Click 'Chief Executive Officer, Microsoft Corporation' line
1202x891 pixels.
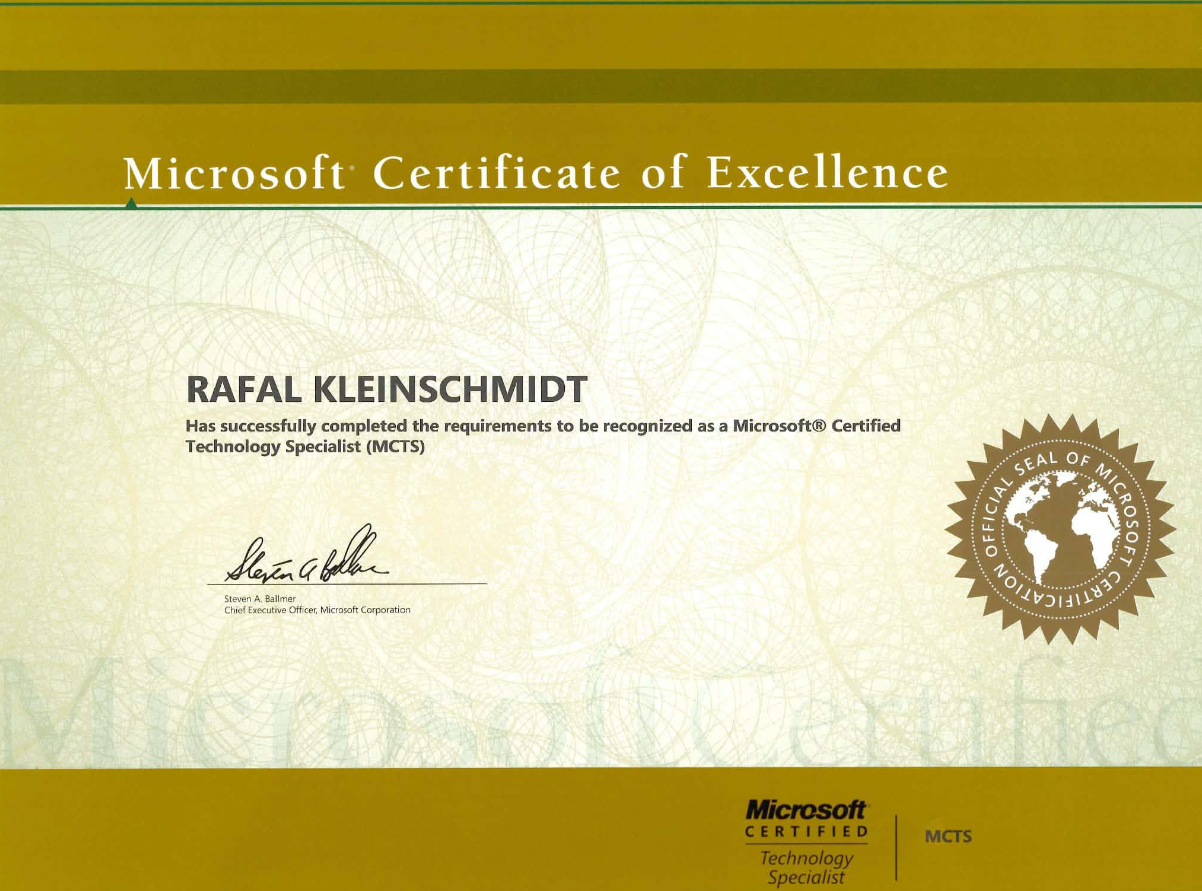coord(317,609)
